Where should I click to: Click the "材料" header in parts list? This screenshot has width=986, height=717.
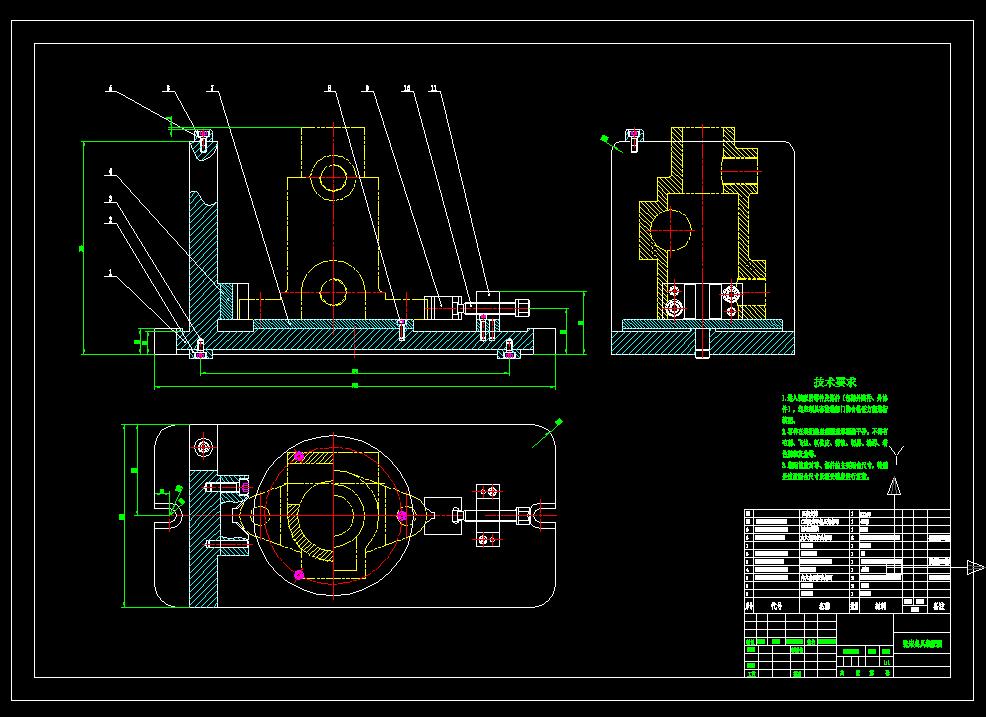point(880,606)
